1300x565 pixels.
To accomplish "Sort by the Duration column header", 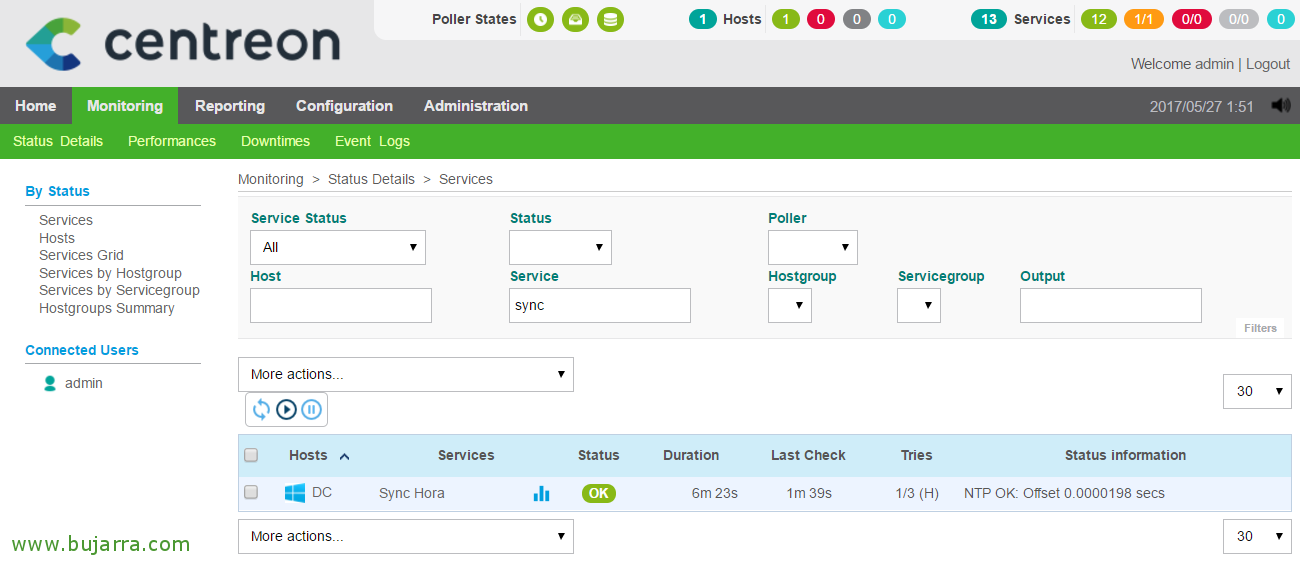I will 691,455.
